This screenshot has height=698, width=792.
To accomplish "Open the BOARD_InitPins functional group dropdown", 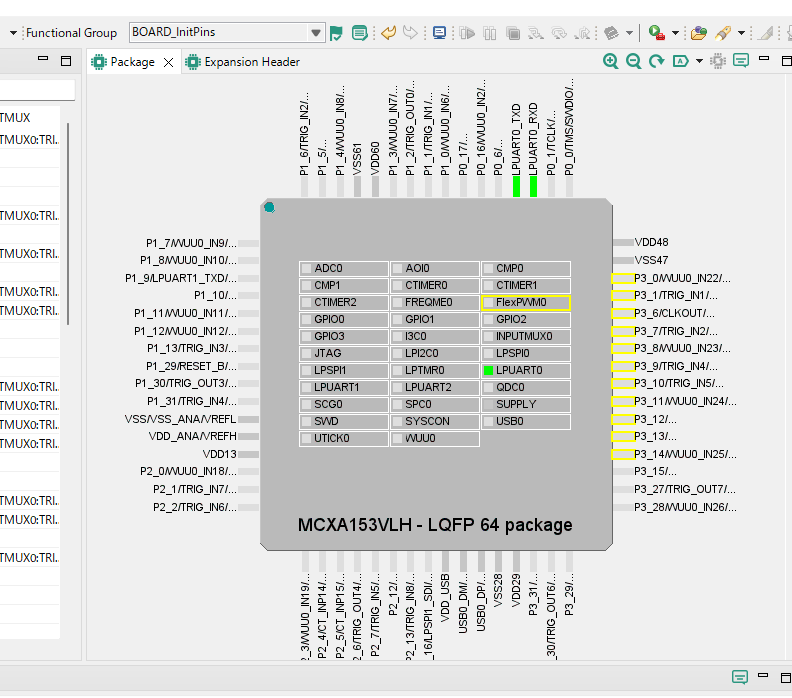I will click(x=317, y=33).
